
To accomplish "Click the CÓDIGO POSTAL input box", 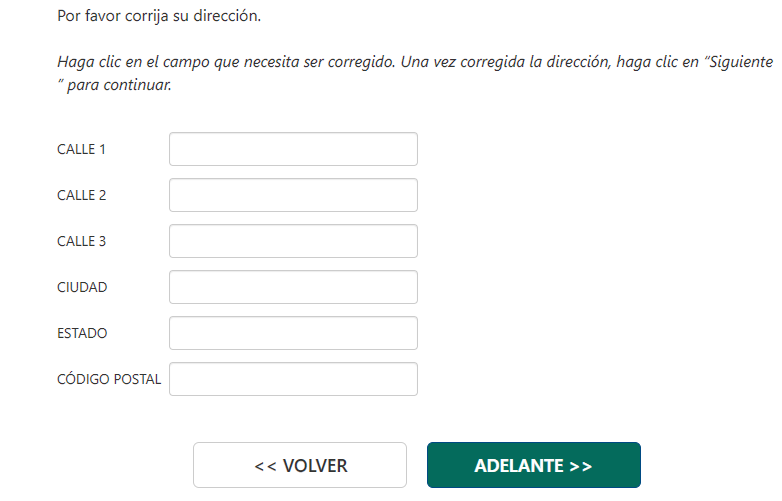I will 293,379.
